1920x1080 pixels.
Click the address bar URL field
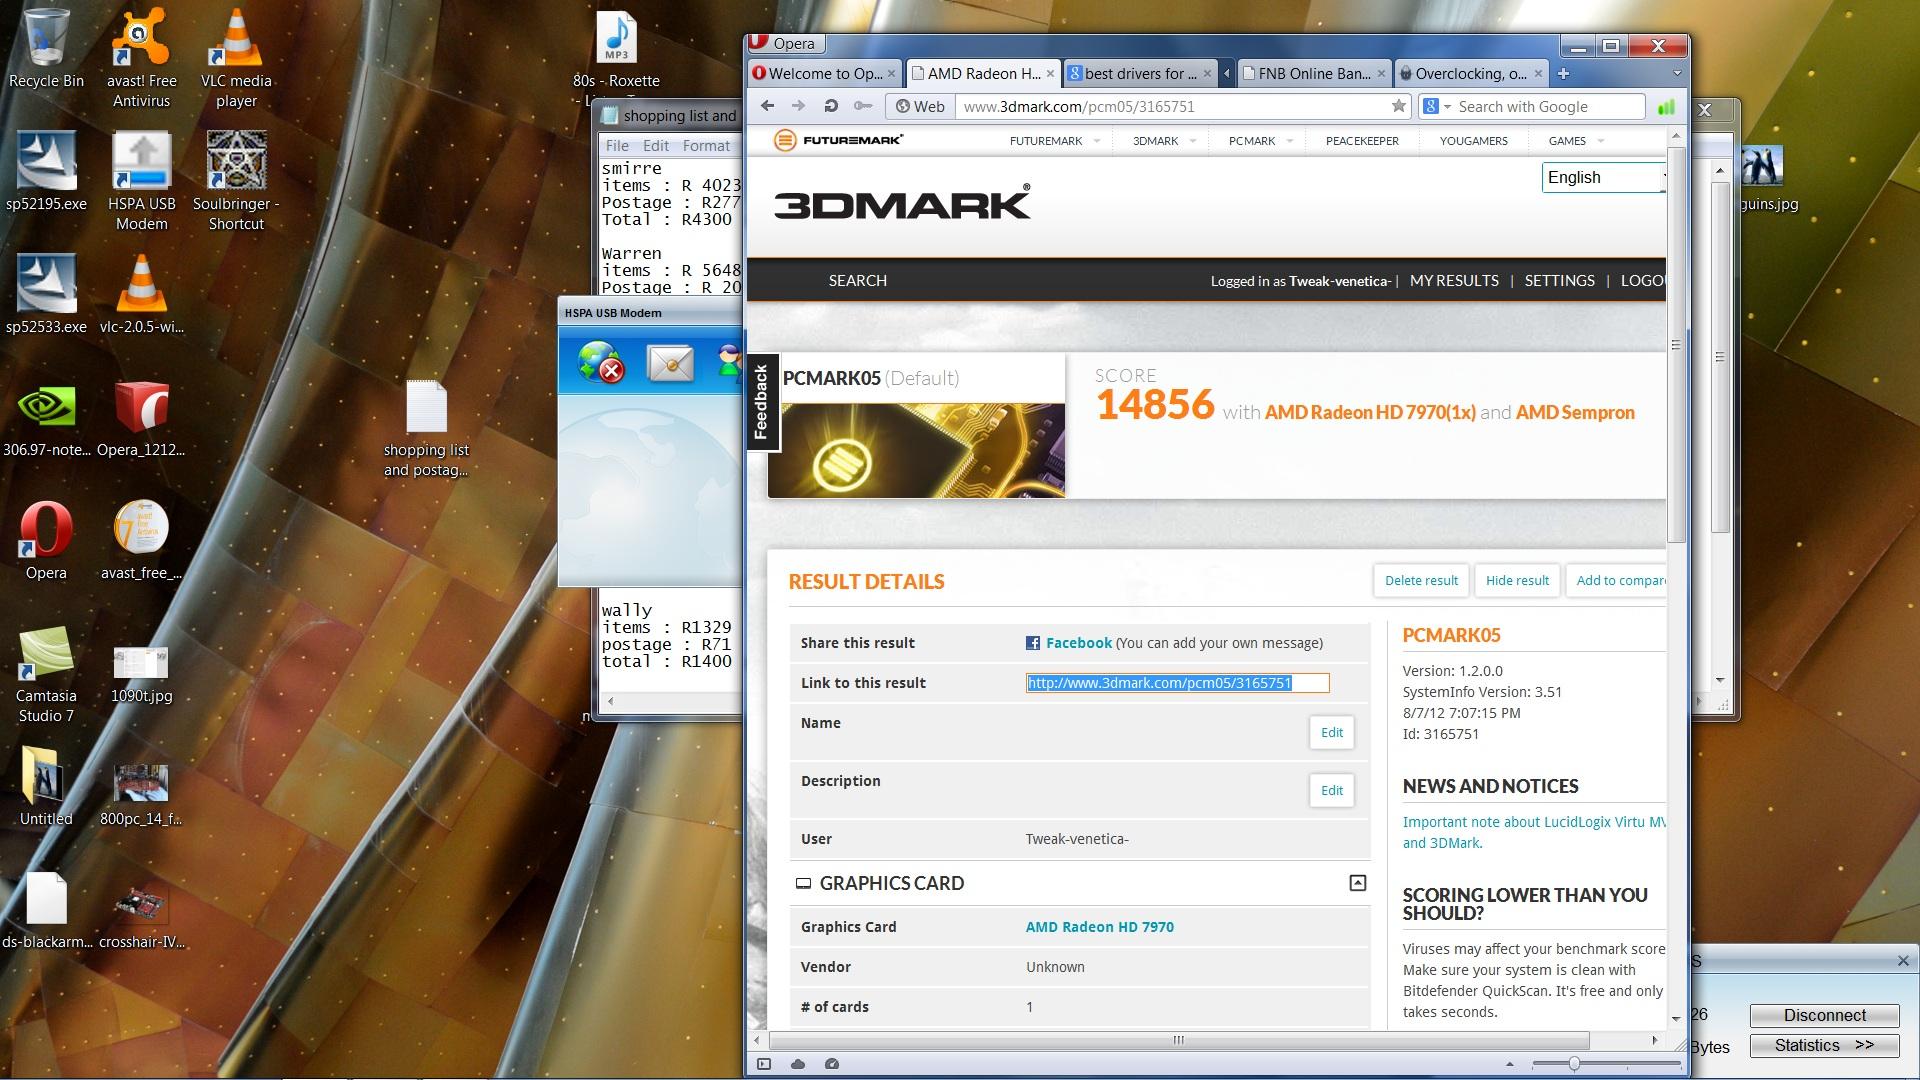click(x=1170, y=106)
